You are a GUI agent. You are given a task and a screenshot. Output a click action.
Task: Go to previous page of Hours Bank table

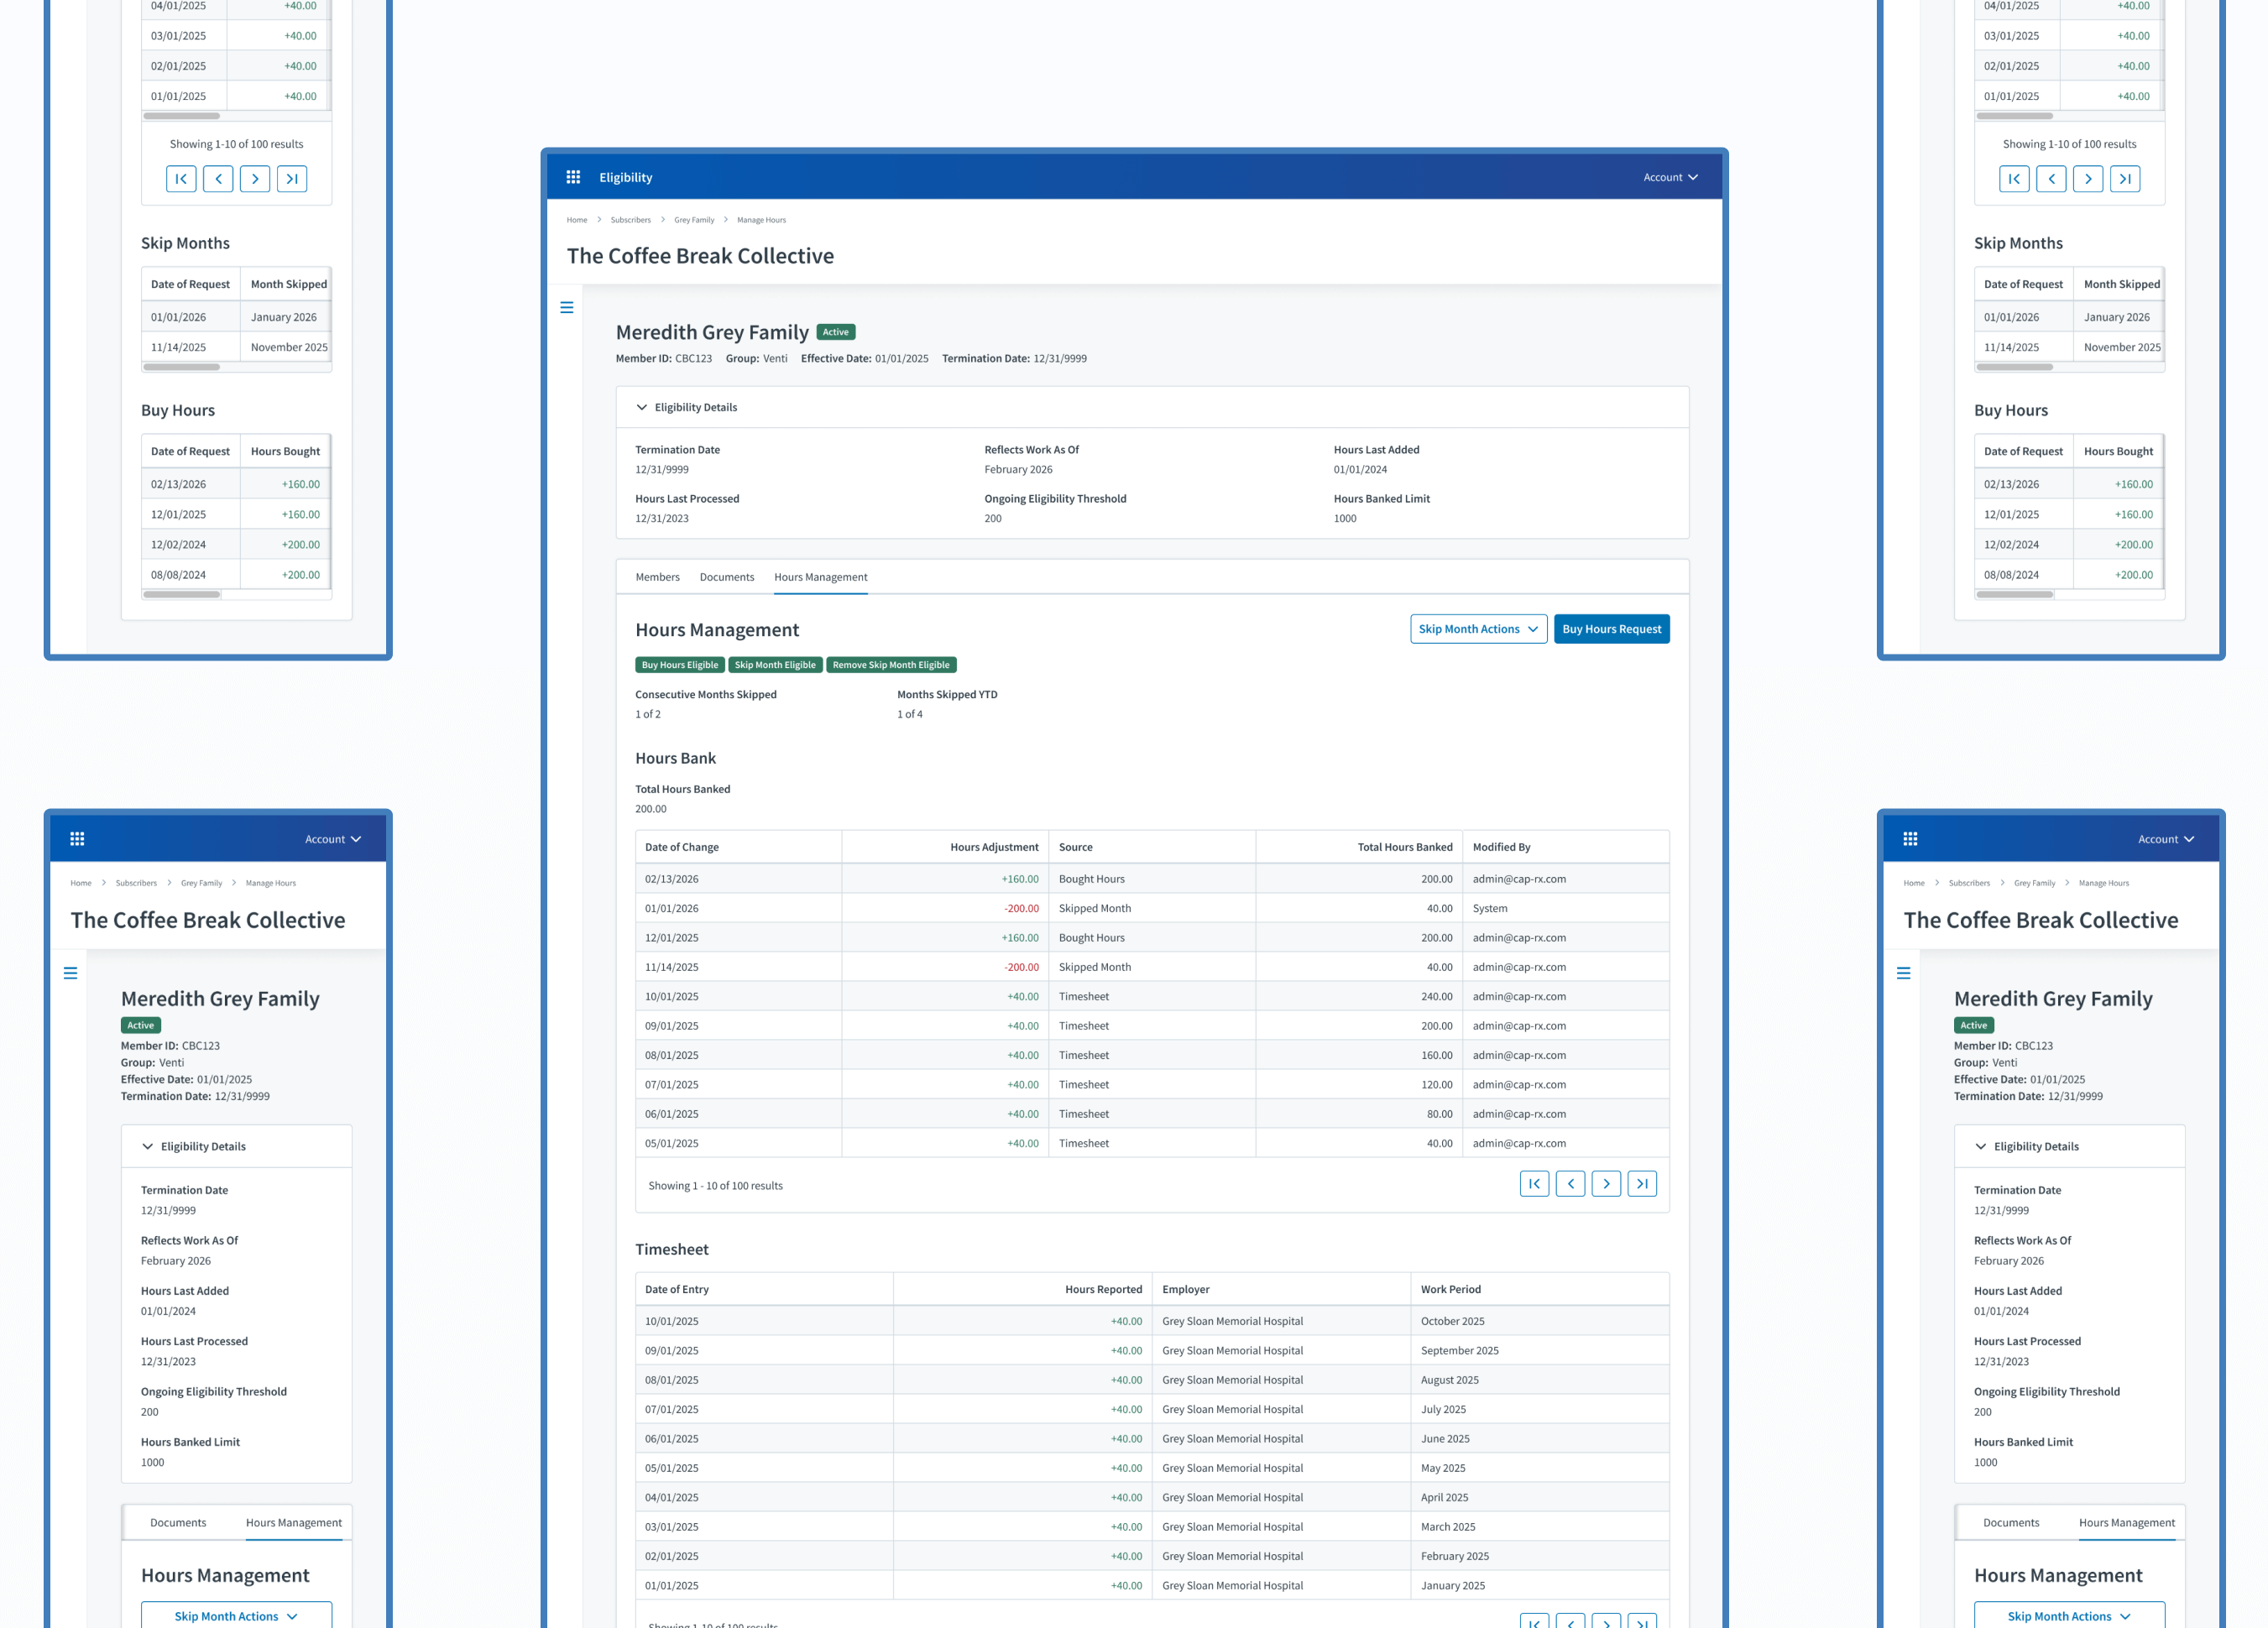[x=1570, y=1184]
